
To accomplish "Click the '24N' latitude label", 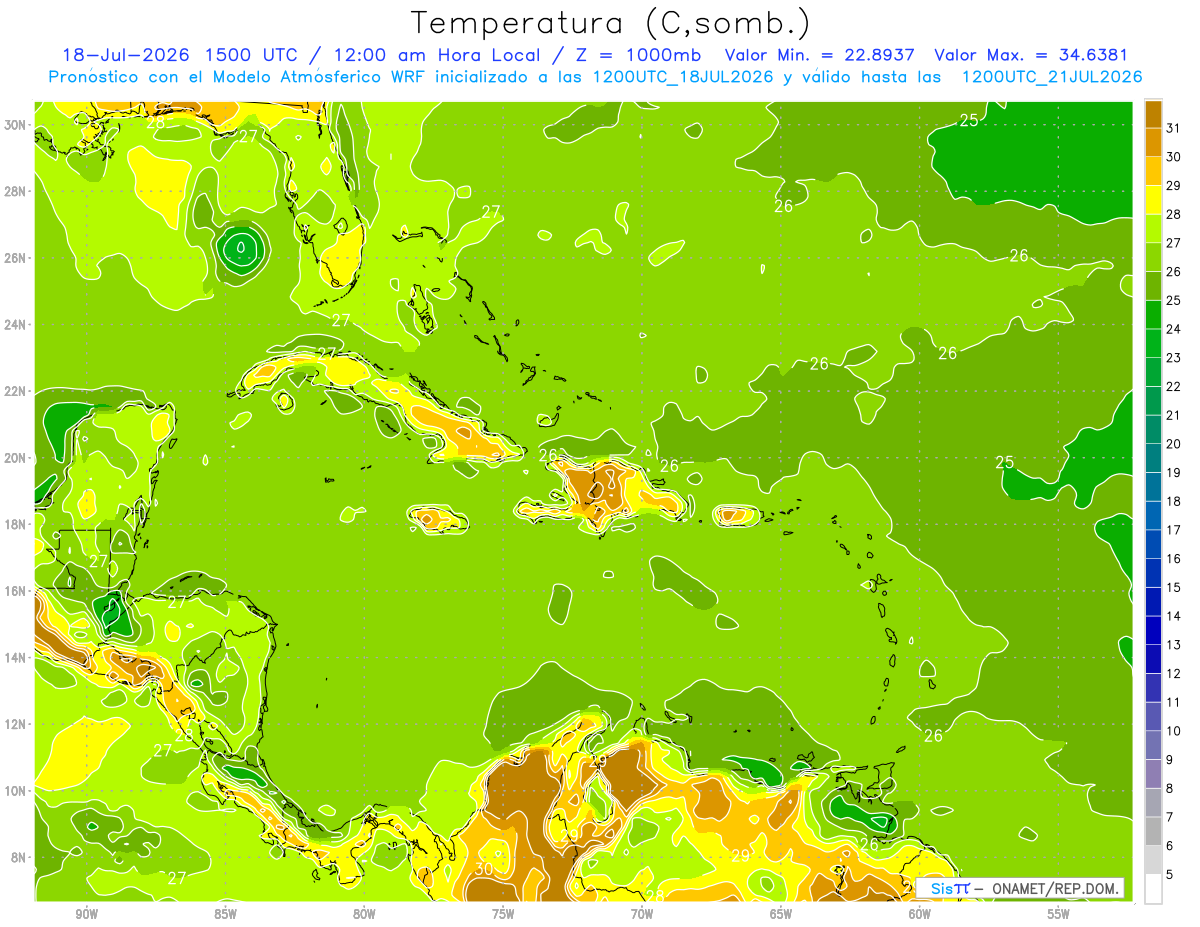I will [x=16, y=325].
